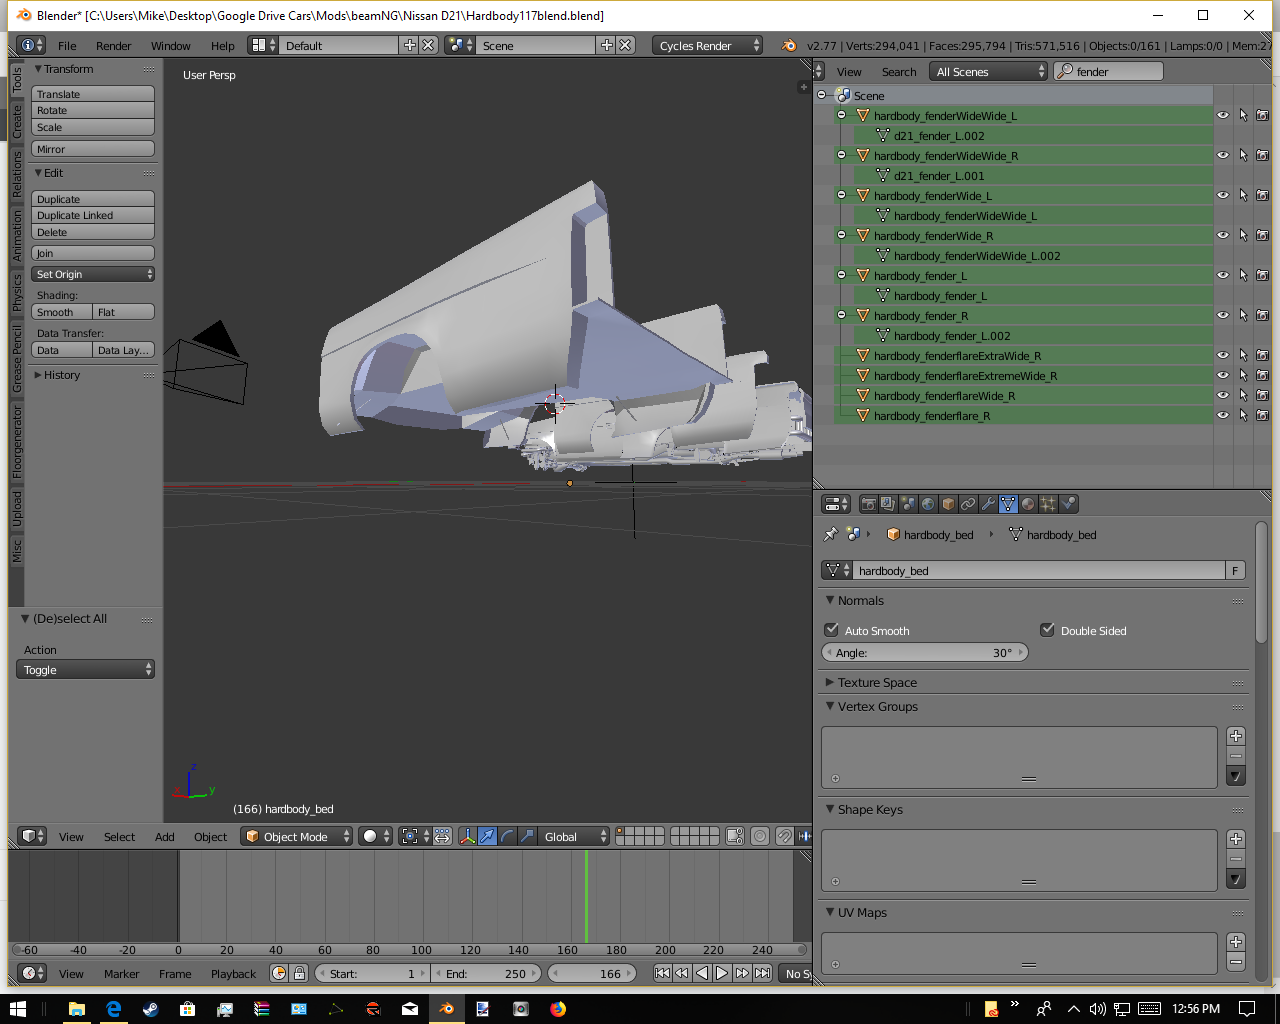Toggle selectability arrow for hardbody_fenderWideWide_R
The height and width of the screenshot is (1024, 1280).
point(1243,155)
